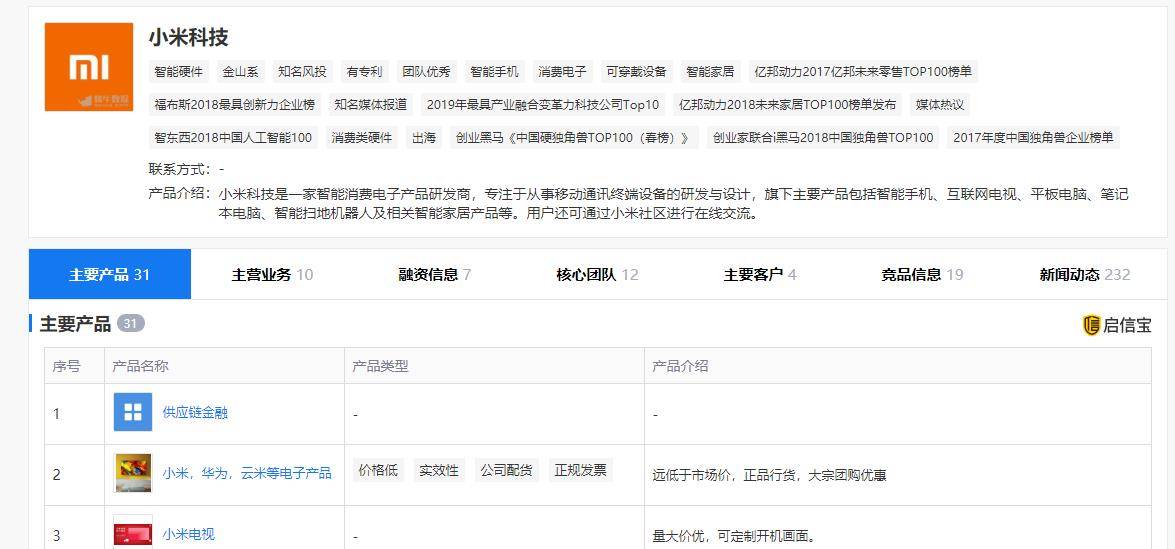Click the 有专利 tag
Image resolution: width=1175 pixels, height=549 pixels.
tap(364, 72)
